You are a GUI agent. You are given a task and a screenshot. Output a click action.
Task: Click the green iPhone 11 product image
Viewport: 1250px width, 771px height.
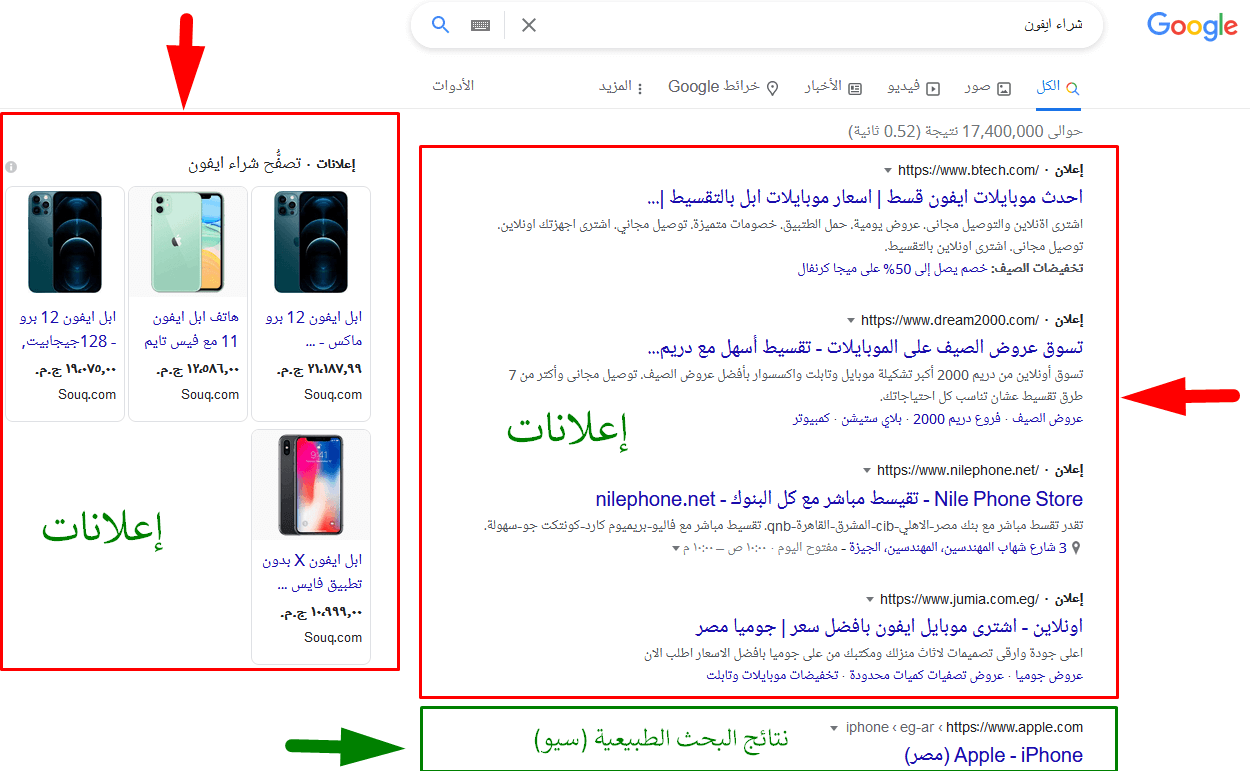tap(187, 241)
